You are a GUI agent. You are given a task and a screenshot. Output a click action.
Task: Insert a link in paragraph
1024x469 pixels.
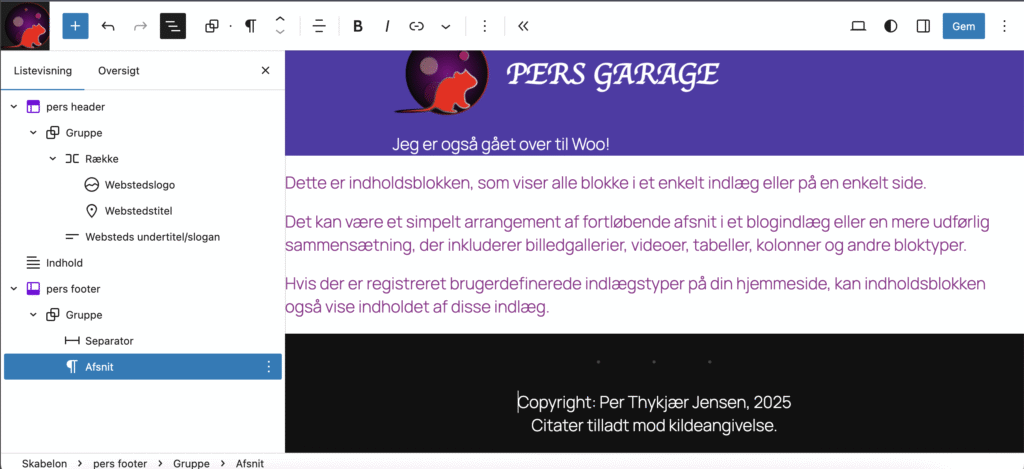coord(417,26)
